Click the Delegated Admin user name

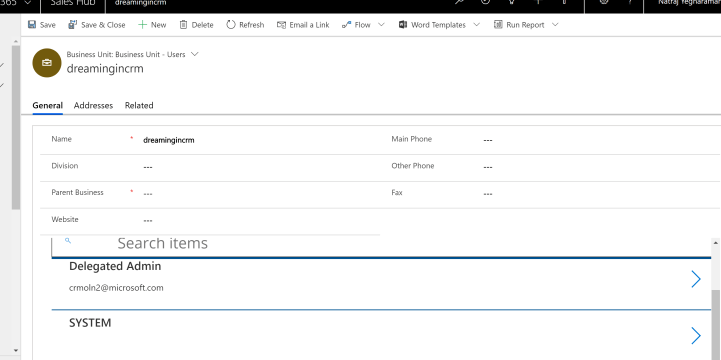(x=115, y=266)
